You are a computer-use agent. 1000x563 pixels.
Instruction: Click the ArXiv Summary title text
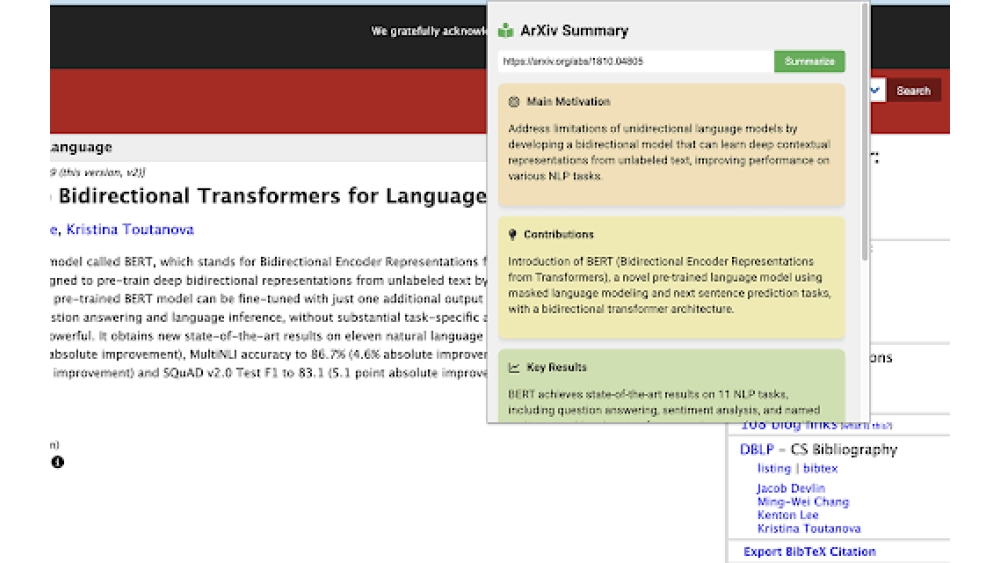574,31
